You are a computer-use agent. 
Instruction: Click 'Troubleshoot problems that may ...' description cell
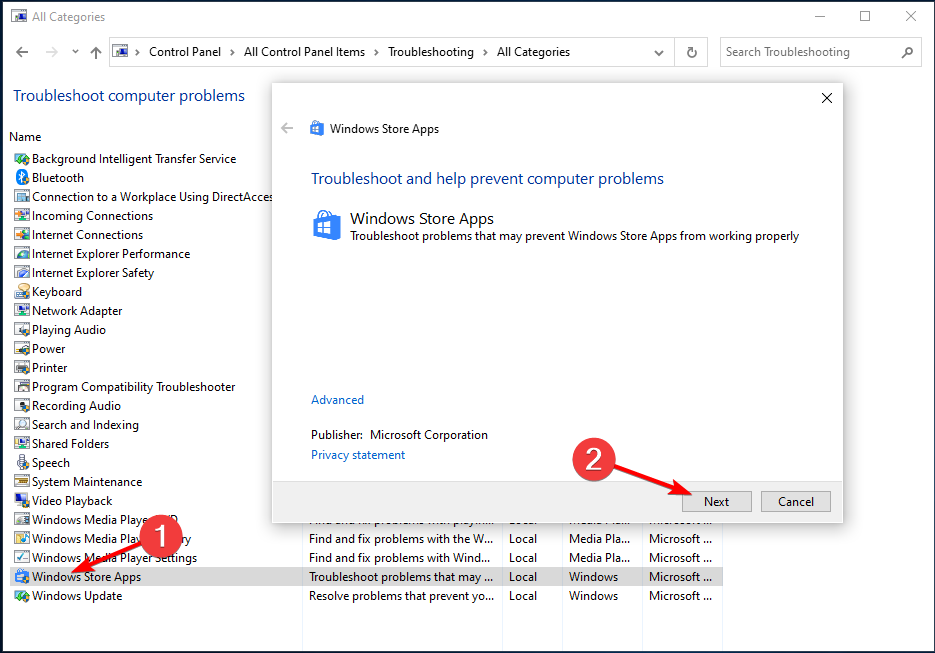401,577
